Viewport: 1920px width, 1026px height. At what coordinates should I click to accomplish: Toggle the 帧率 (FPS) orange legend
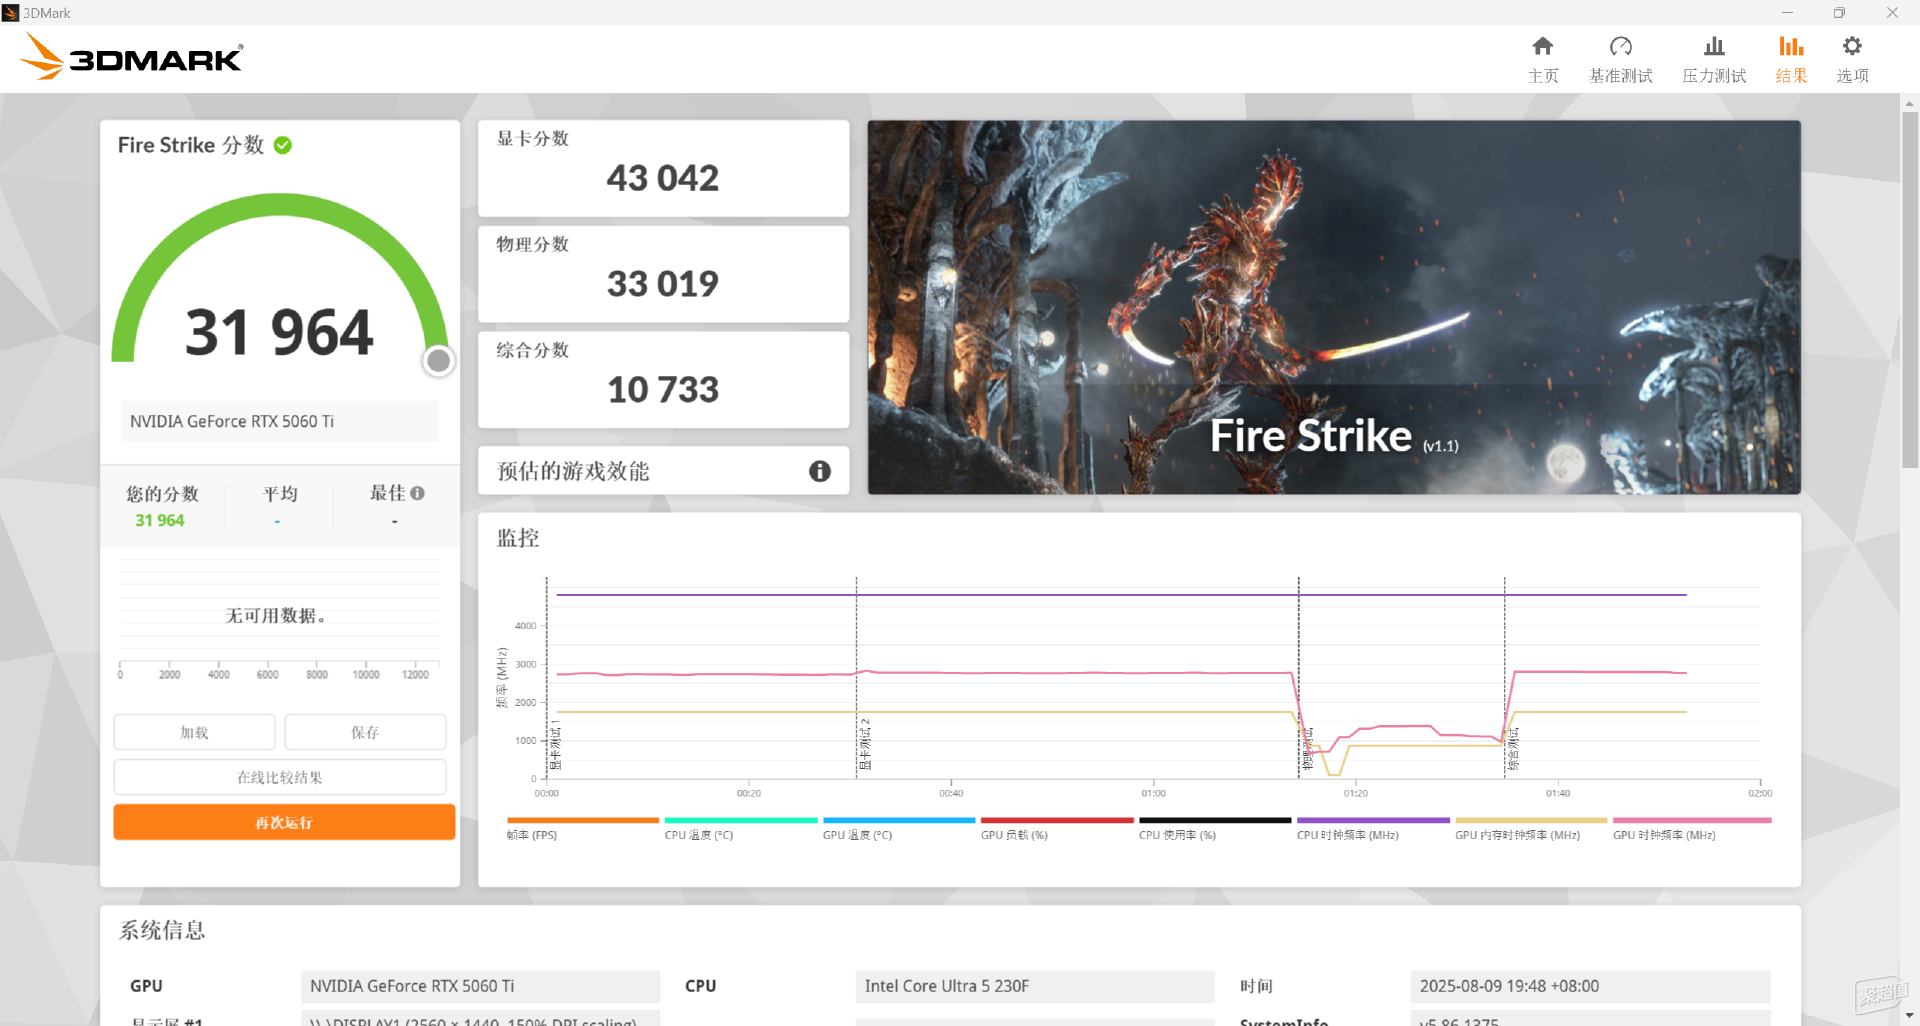(583, 828)
